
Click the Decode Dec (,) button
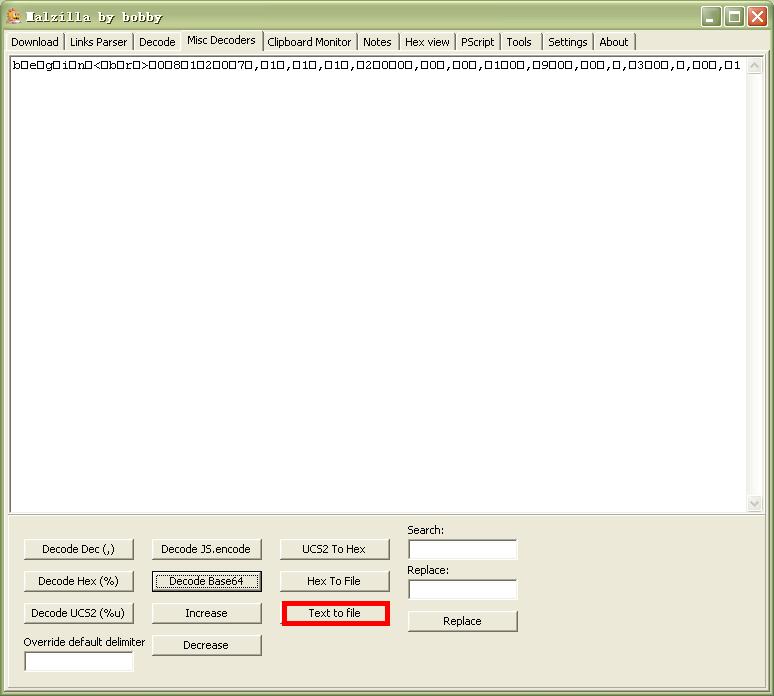78,549
